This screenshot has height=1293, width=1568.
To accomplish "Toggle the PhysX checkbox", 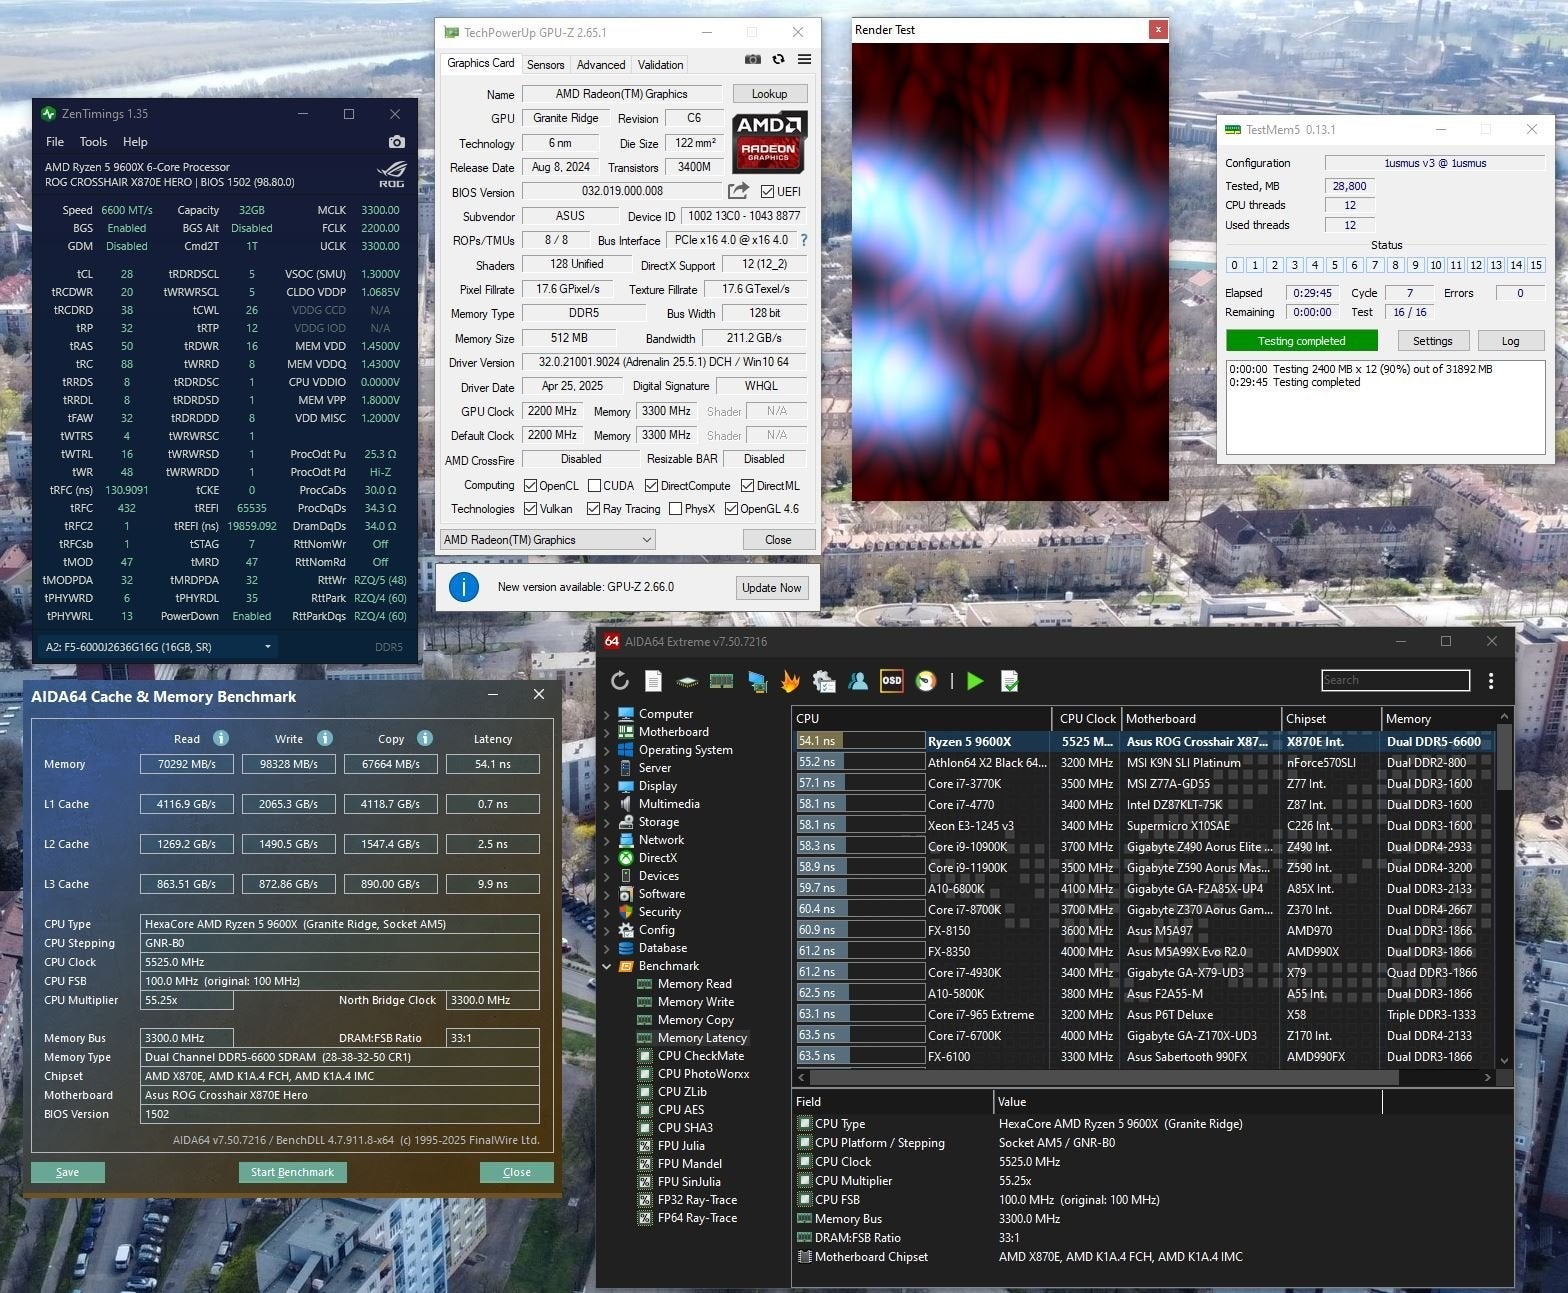I will pyautogui.click(x=675, y=509).
